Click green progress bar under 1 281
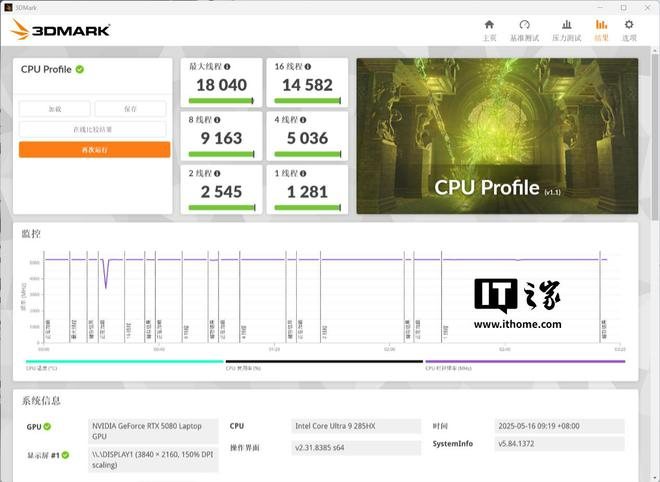This screenshot has height=482, width=660. 307,208
